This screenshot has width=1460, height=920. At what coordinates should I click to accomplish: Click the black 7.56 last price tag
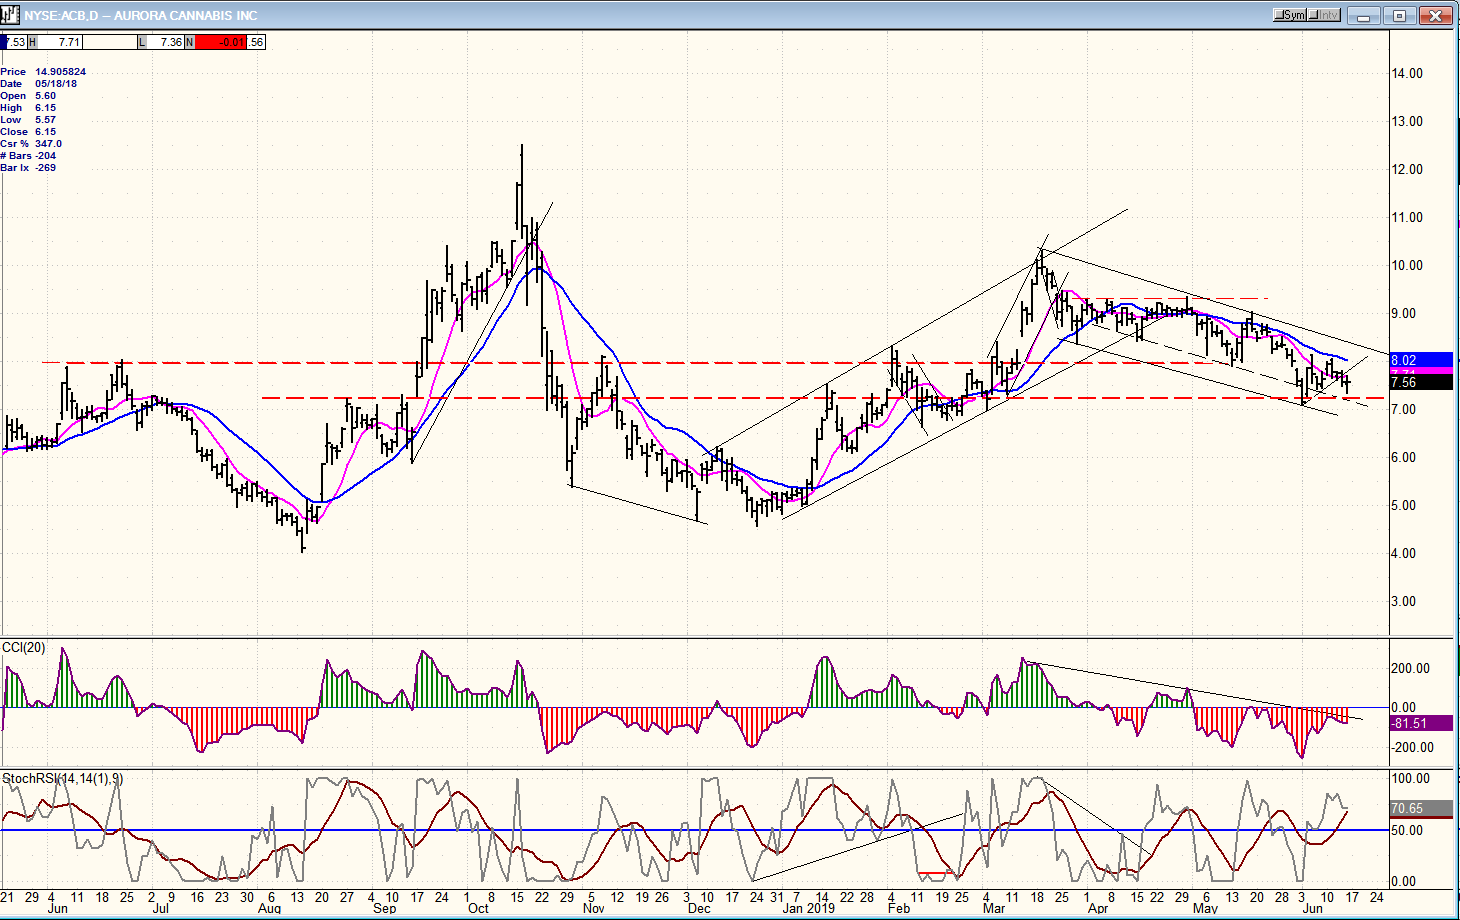pos(1421,382)
